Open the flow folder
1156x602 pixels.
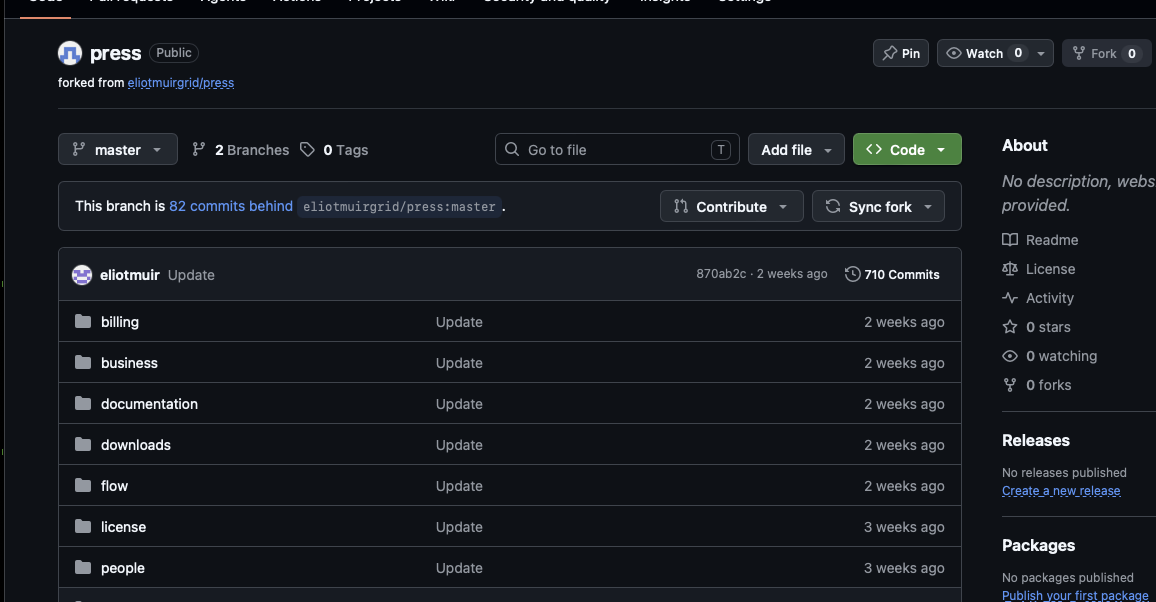114,486
